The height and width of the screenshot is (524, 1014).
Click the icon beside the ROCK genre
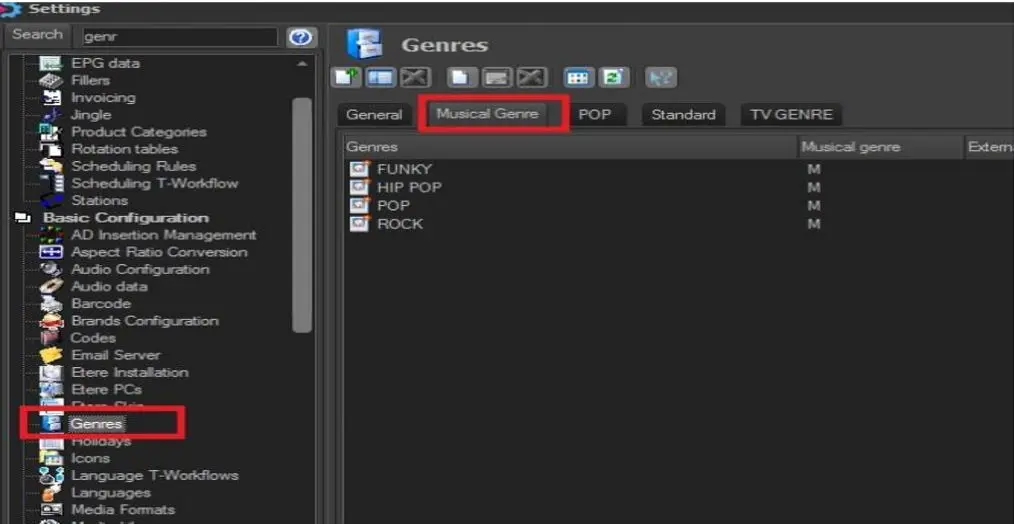click(x=360, y=224)
